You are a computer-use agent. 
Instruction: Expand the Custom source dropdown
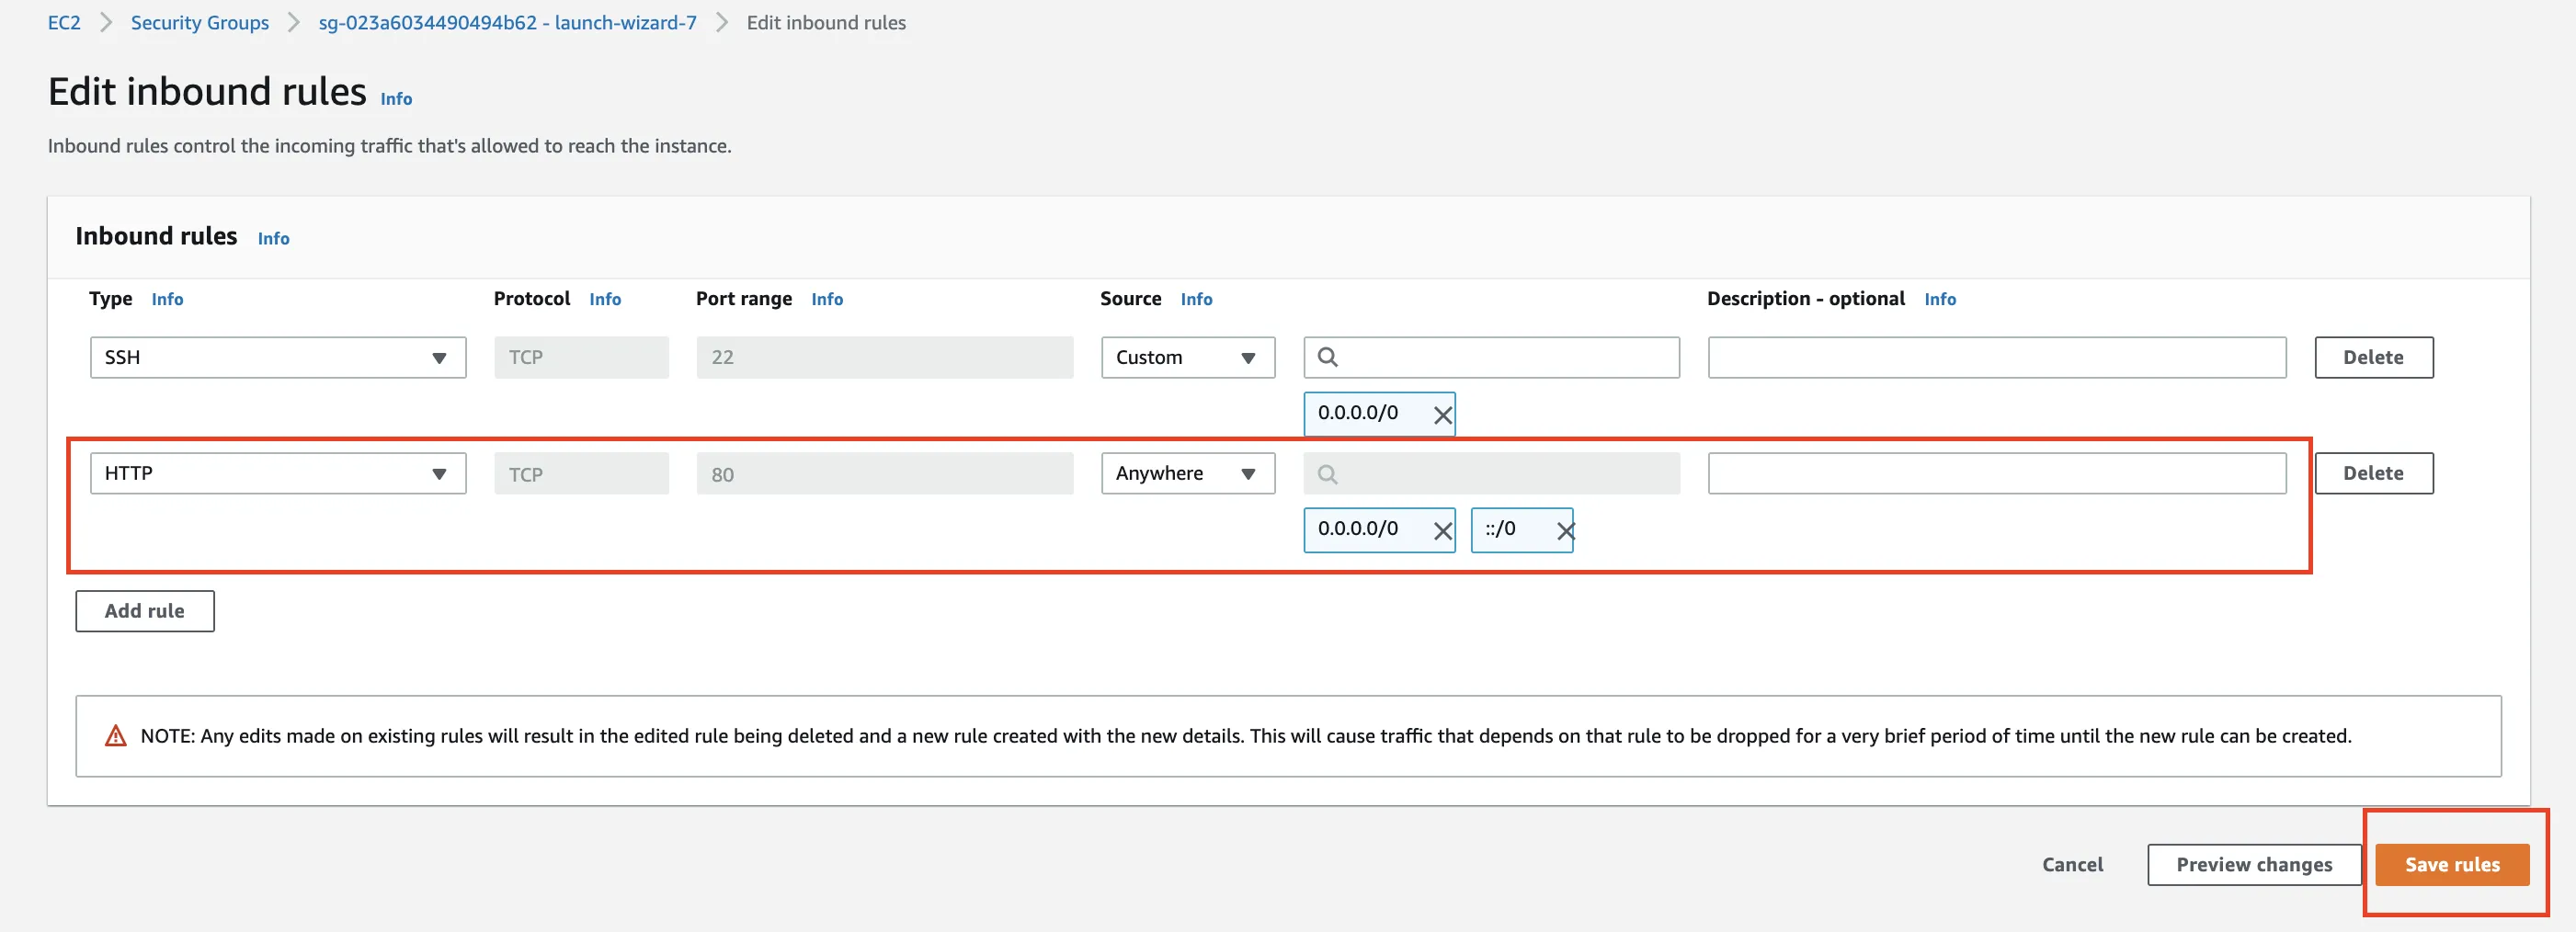click(x=1187, y=358)
